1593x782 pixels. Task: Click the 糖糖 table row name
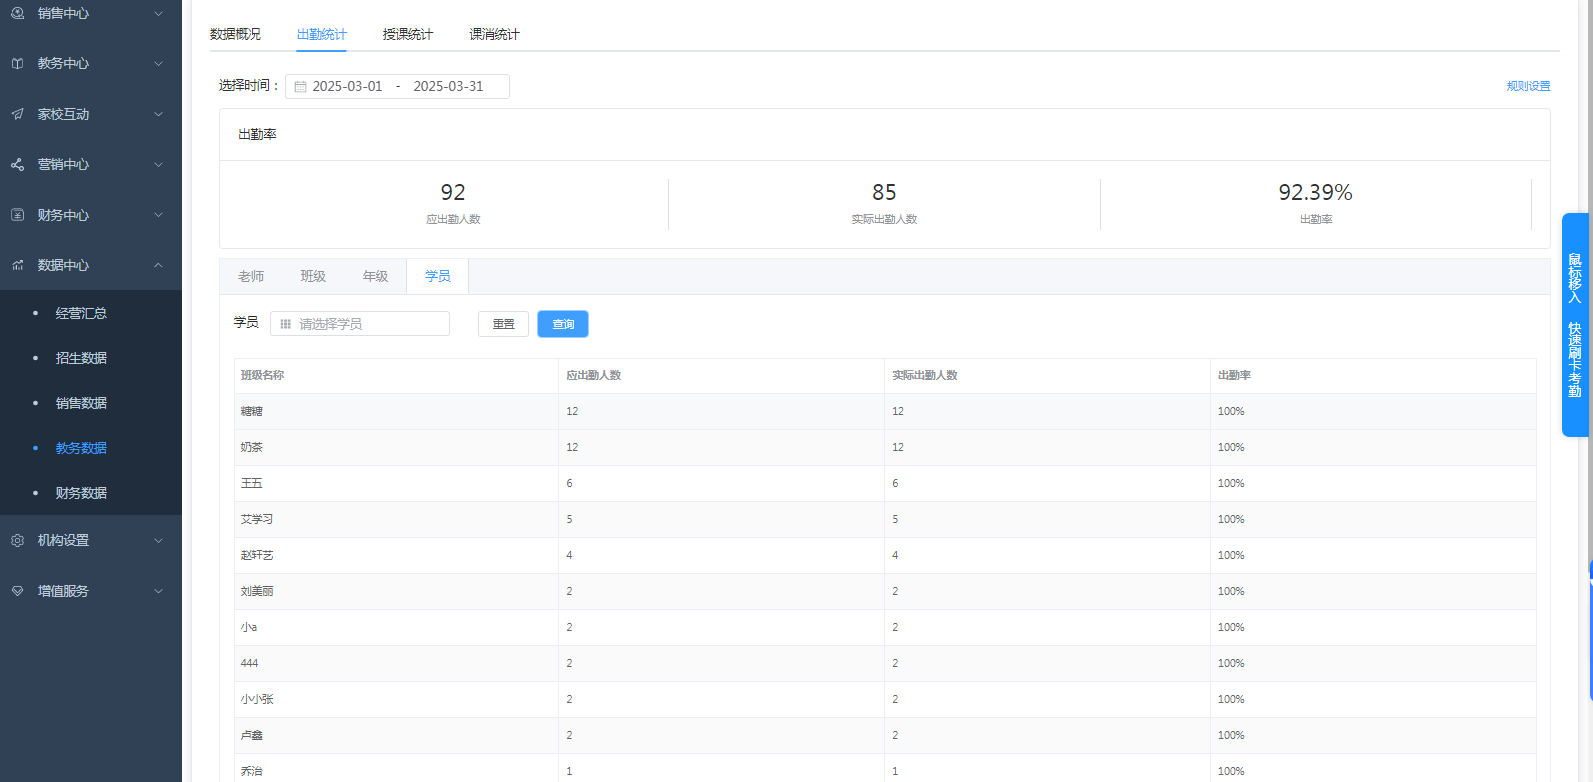click(x=251, y=411)
